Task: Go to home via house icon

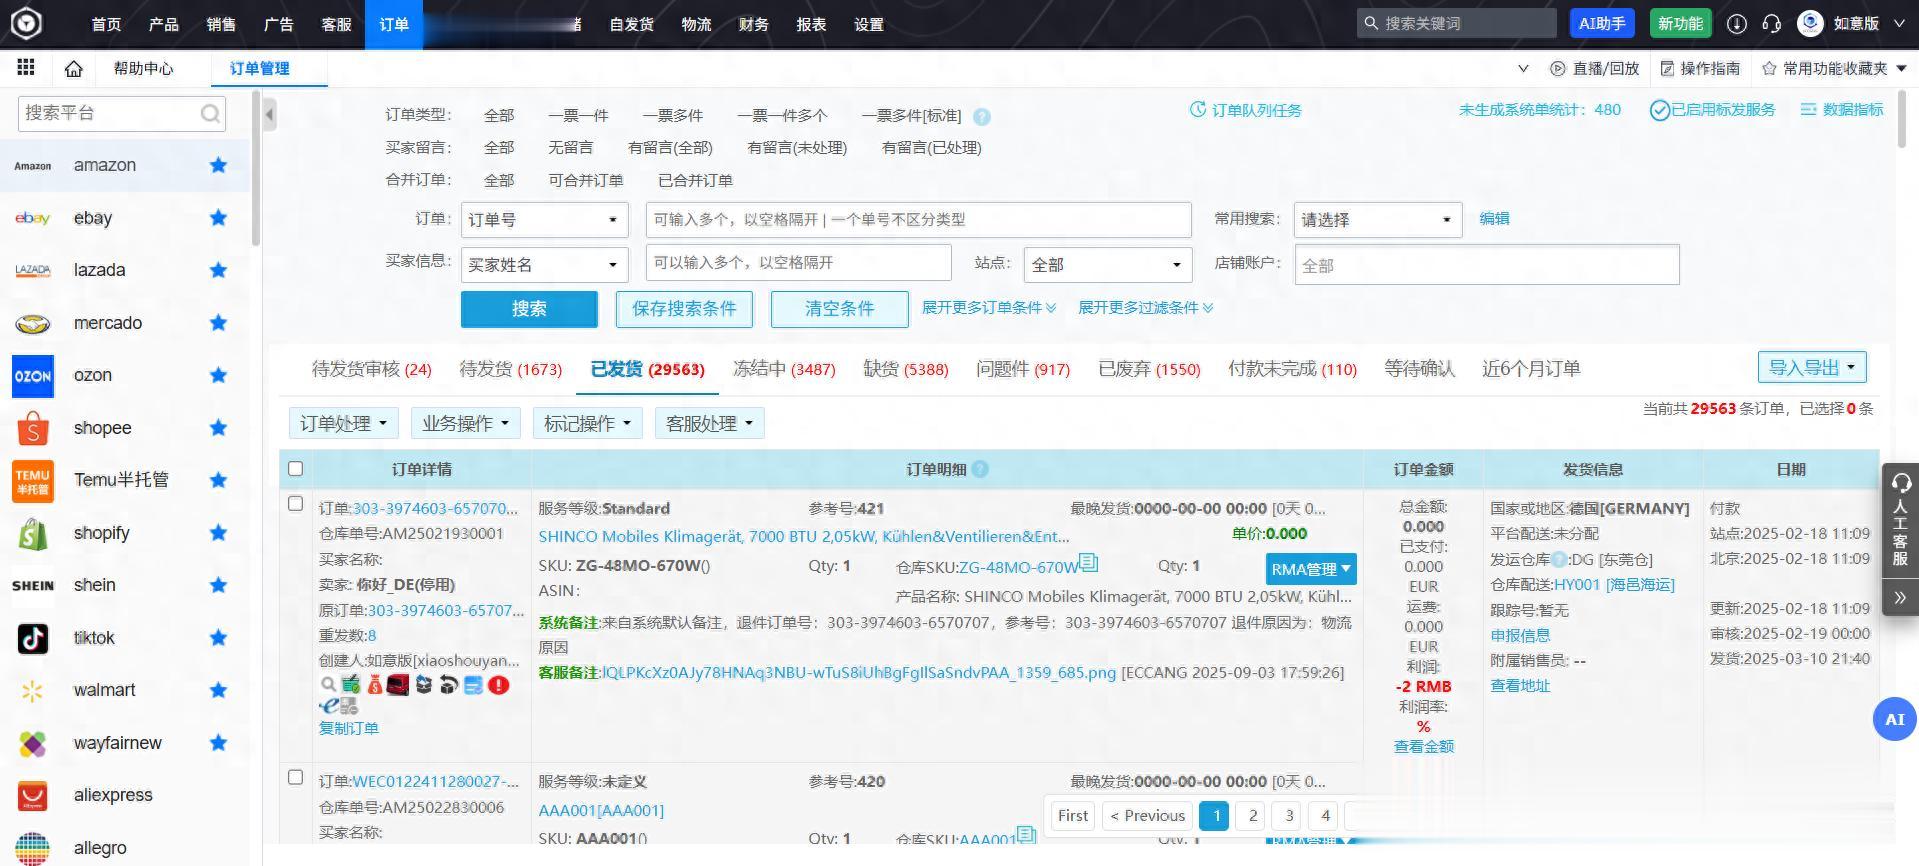Action: 73,68
